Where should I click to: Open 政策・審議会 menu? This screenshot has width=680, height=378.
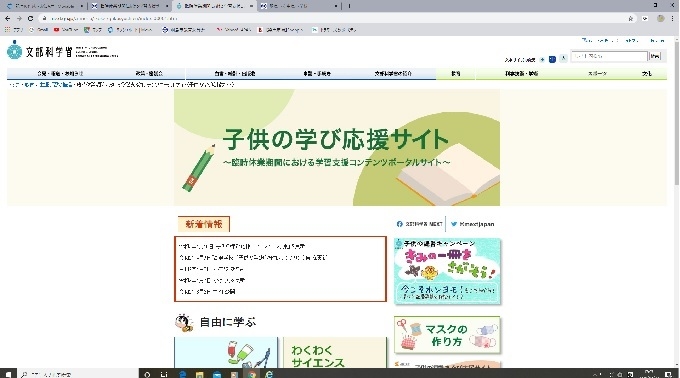(149, 74)
